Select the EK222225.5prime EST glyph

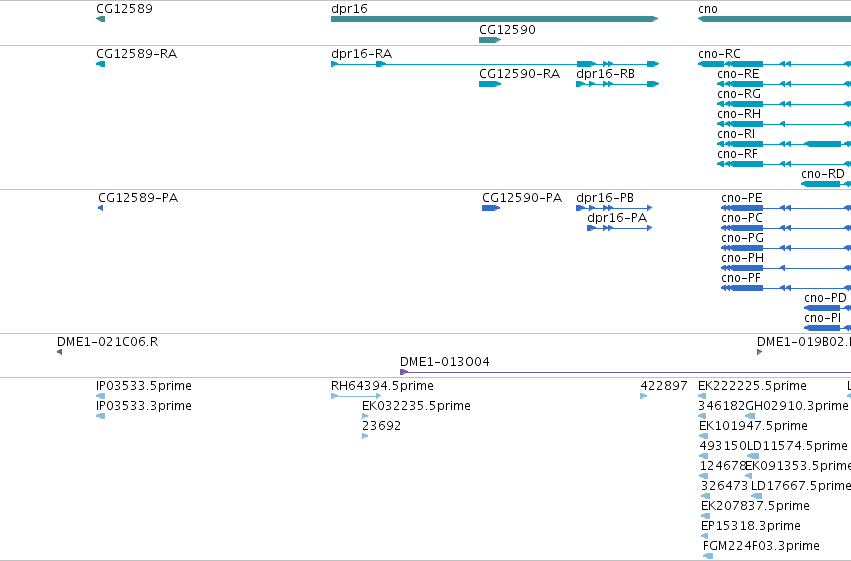pyautogui.click(x=702, y=396)
